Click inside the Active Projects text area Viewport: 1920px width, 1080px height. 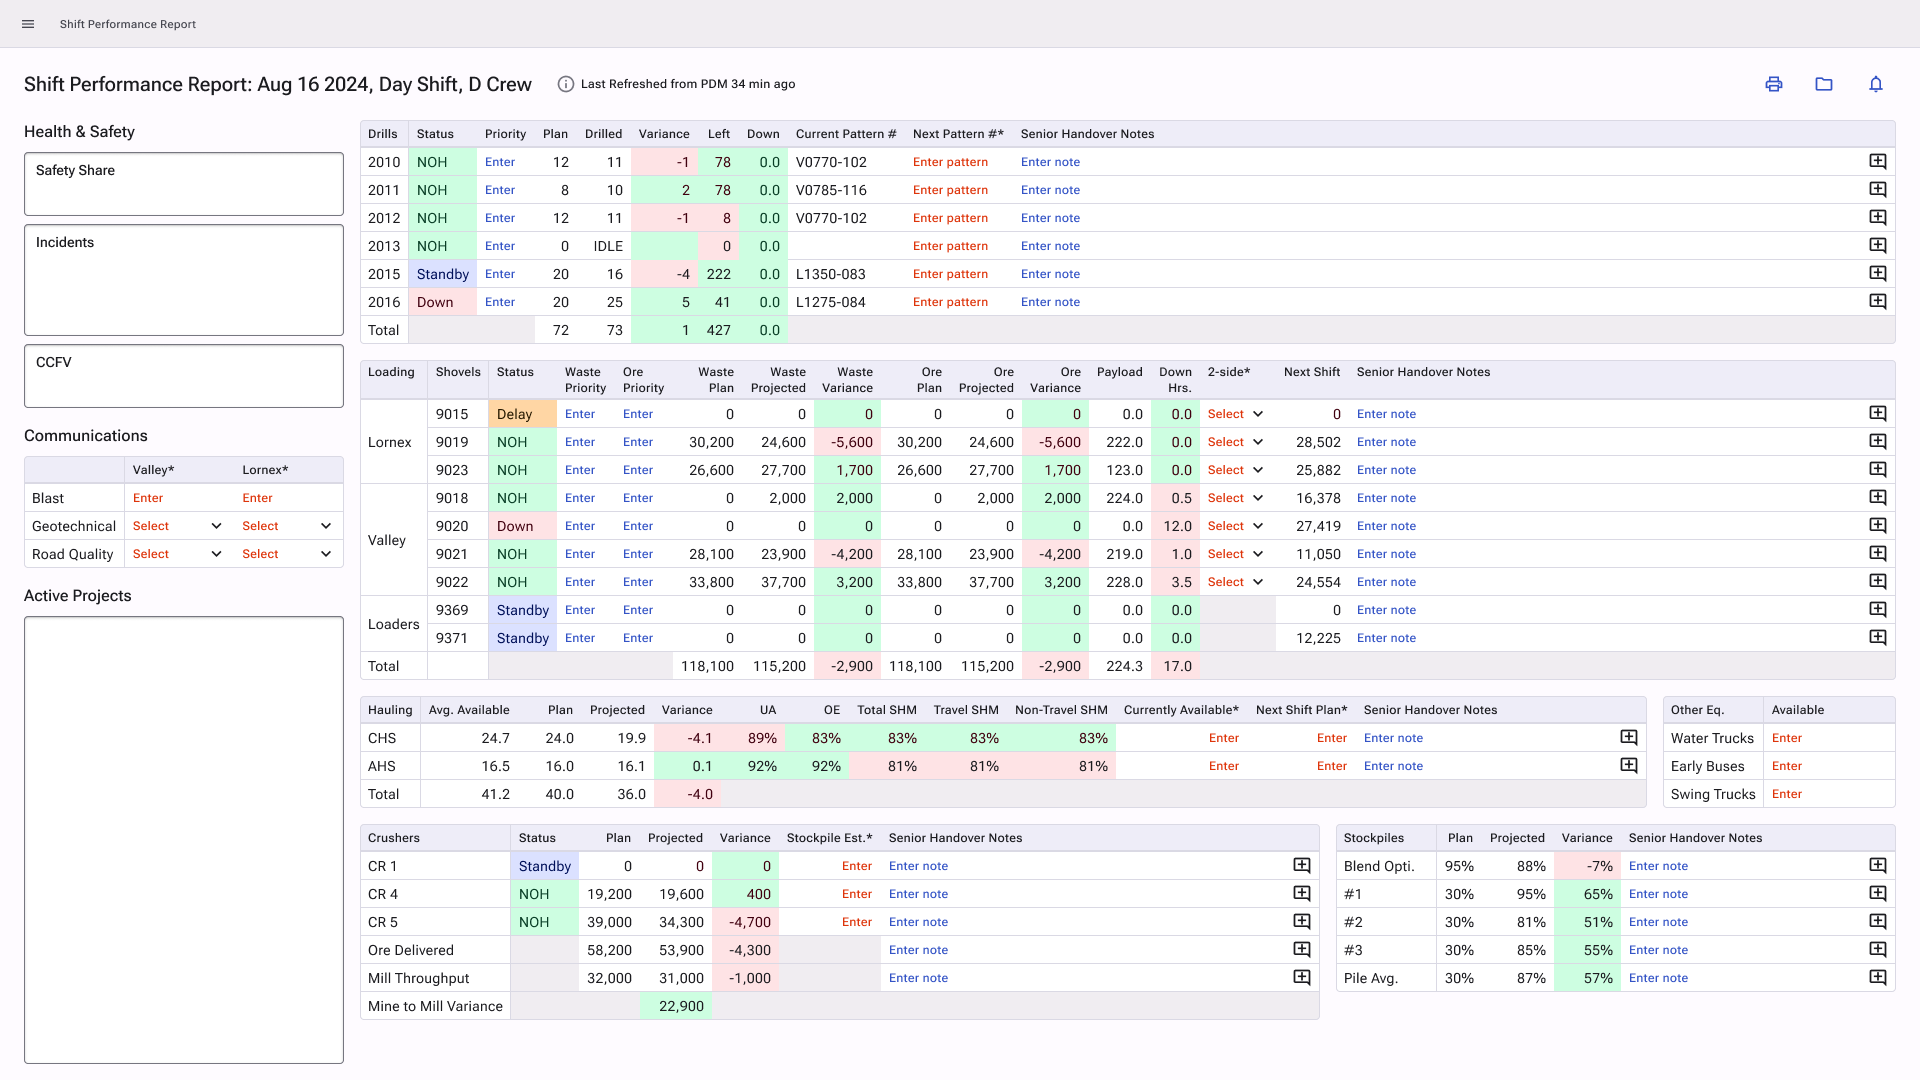[x=184, y=840]
